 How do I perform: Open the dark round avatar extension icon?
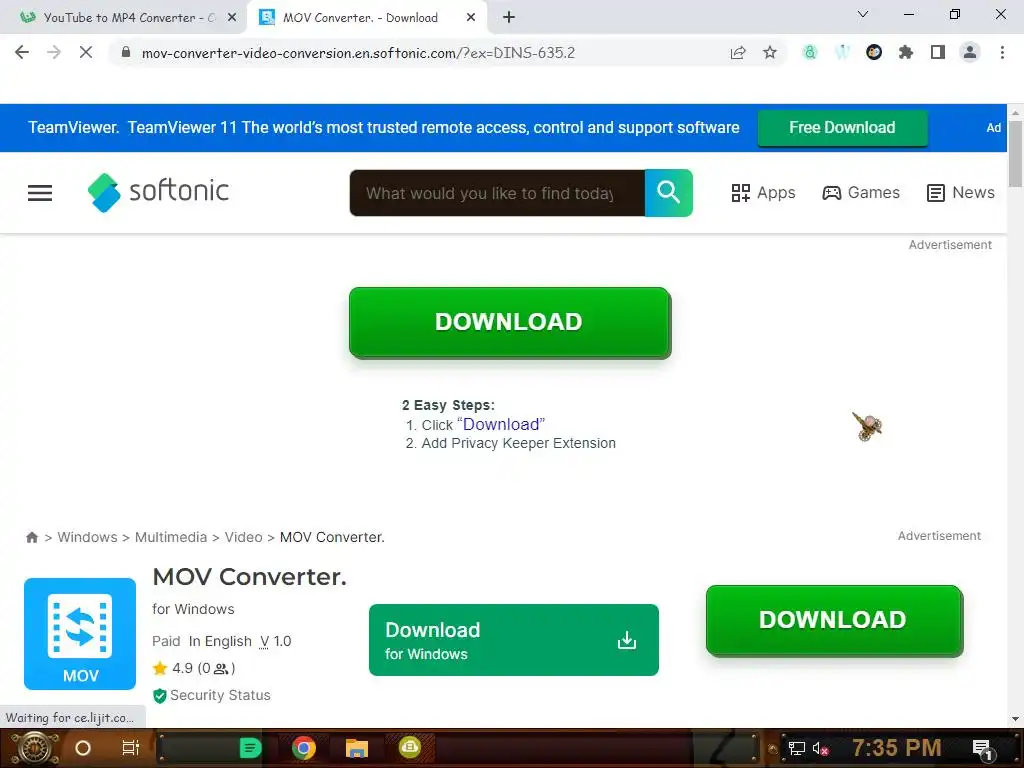pyautogui.click(x=874, y=52)
